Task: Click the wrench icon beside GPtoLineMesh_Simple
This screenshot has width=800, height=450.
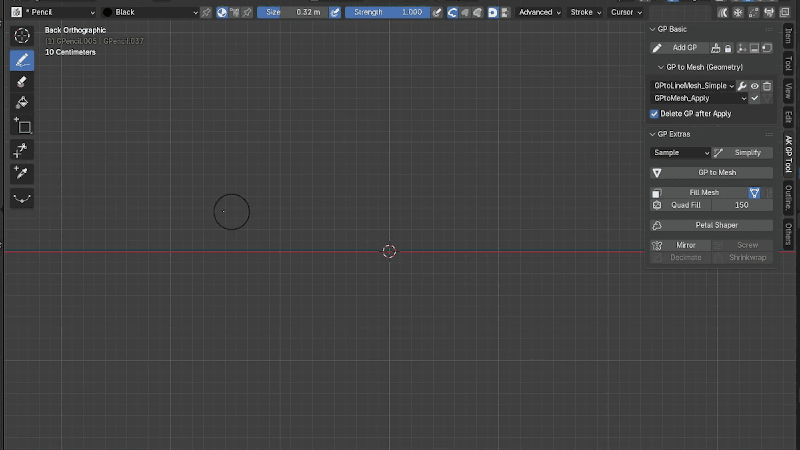Action: tap(742, 86)
